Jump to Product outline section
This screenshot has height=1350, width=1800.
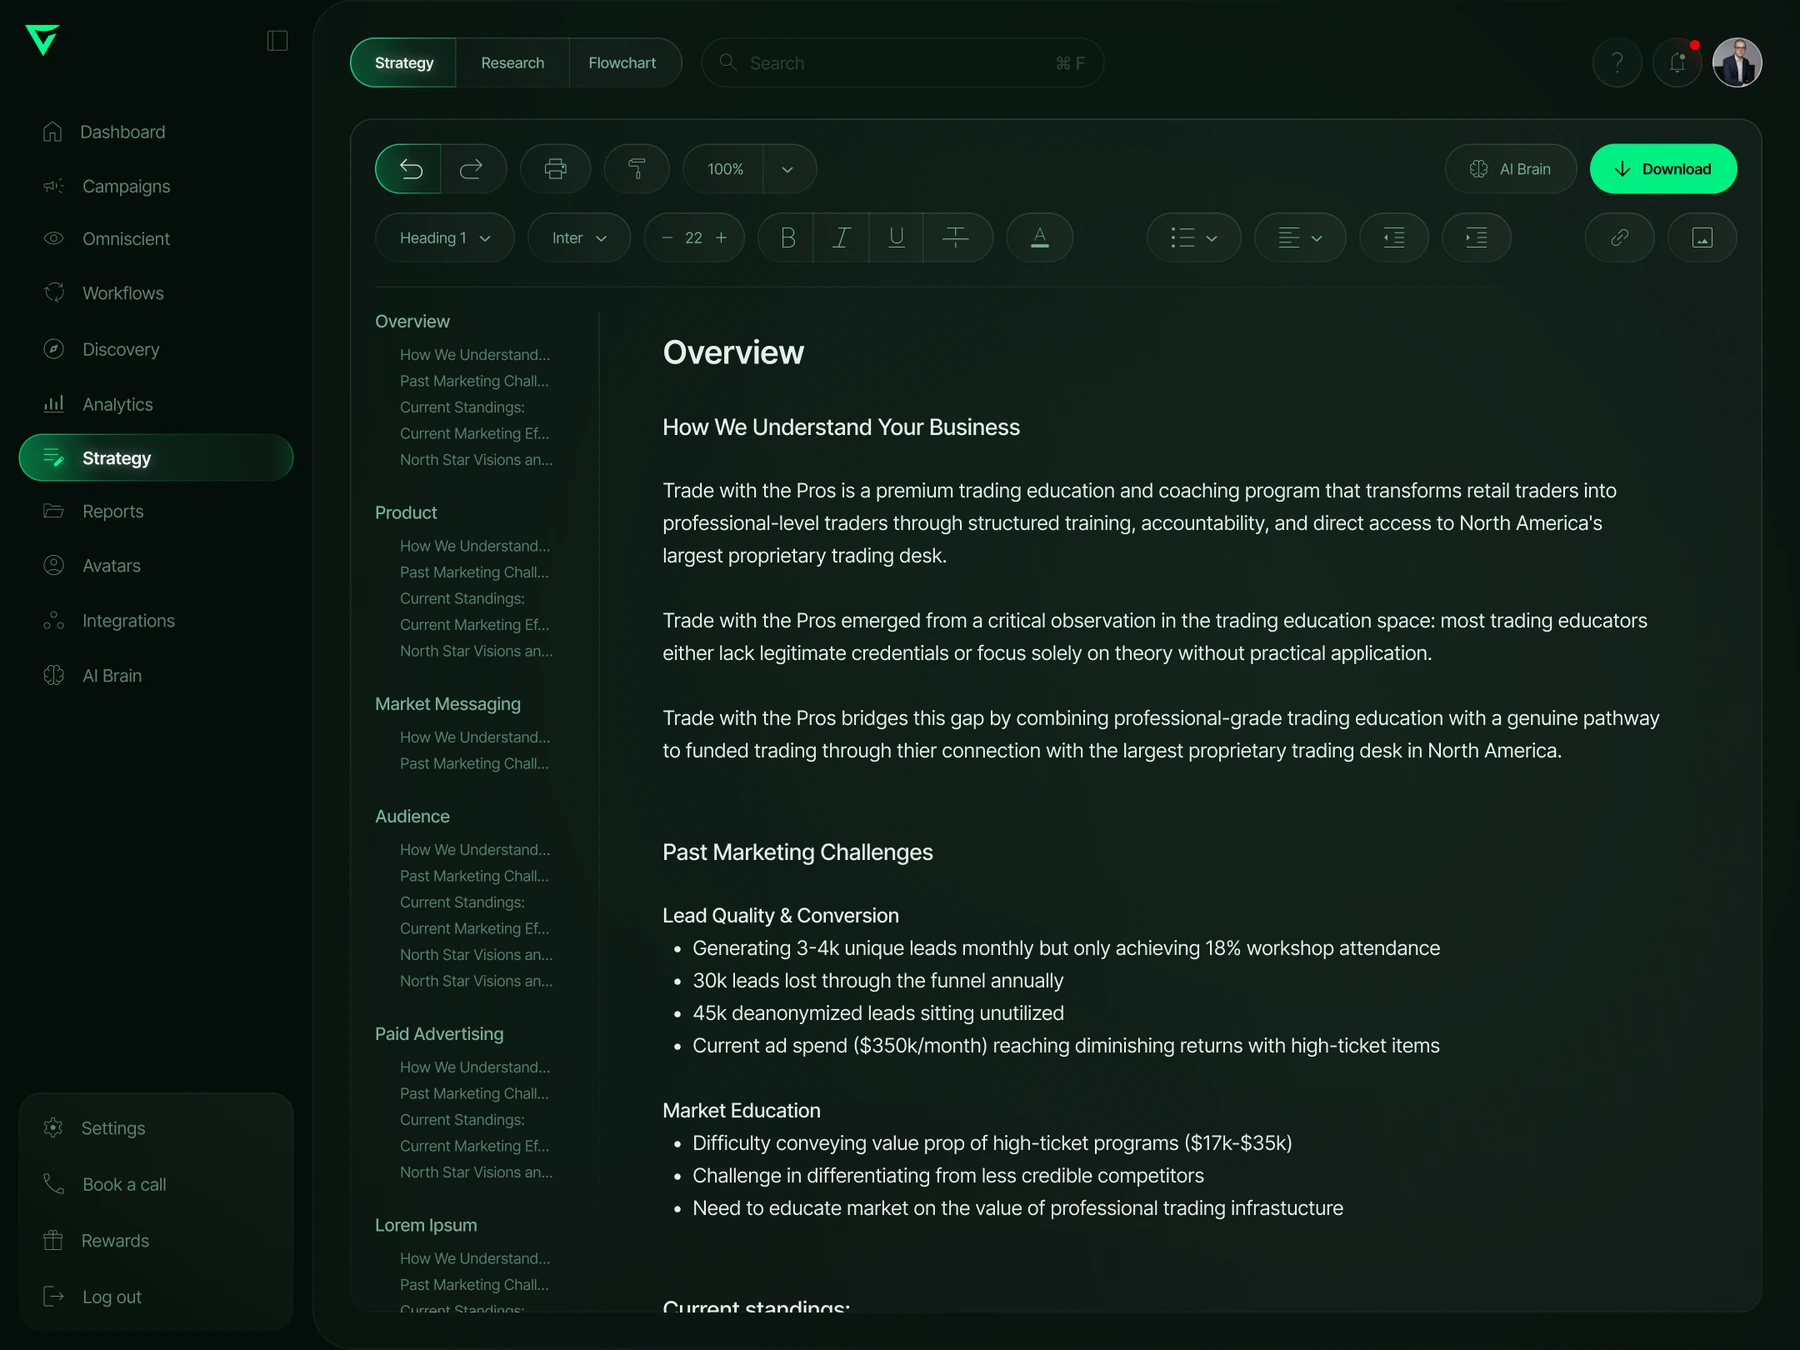tap(406, 513)
